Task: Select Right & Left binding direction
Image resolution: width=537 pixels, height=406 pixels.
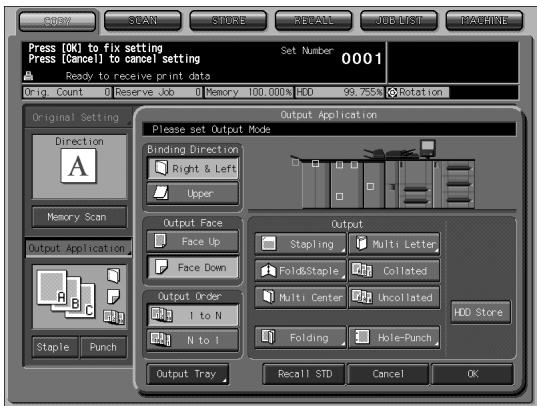Action: tap(193, 169)
